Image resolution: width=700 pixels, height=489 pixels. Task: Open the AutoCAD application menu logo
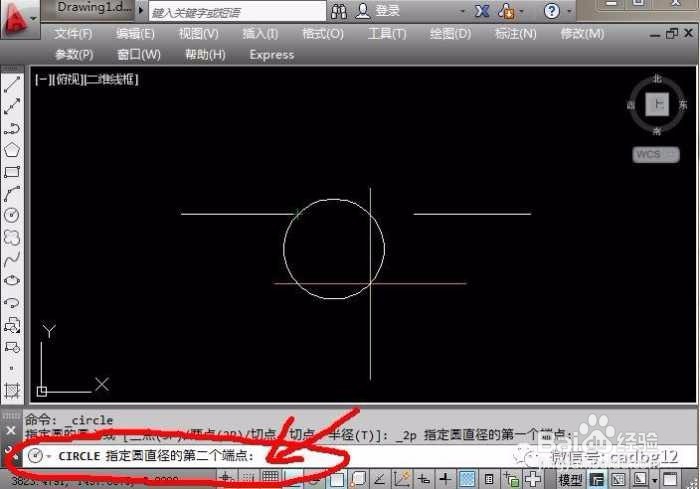(15, 19)
